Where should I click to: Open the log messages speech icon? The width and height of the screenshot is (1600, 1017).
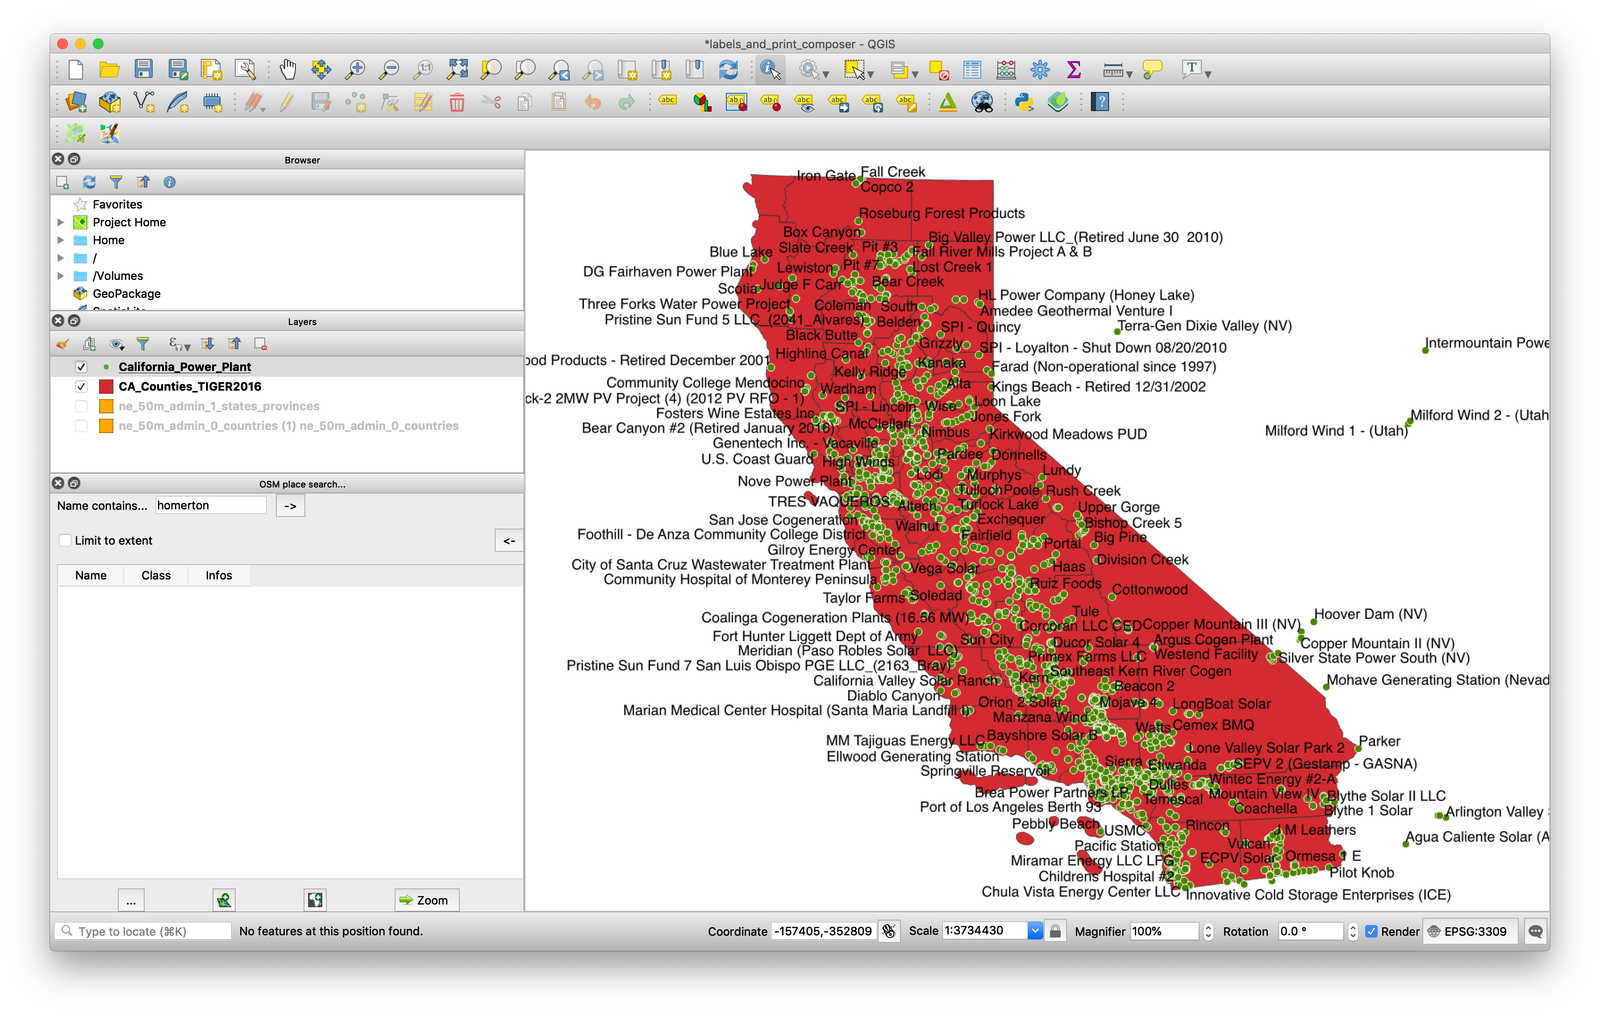1536,931
